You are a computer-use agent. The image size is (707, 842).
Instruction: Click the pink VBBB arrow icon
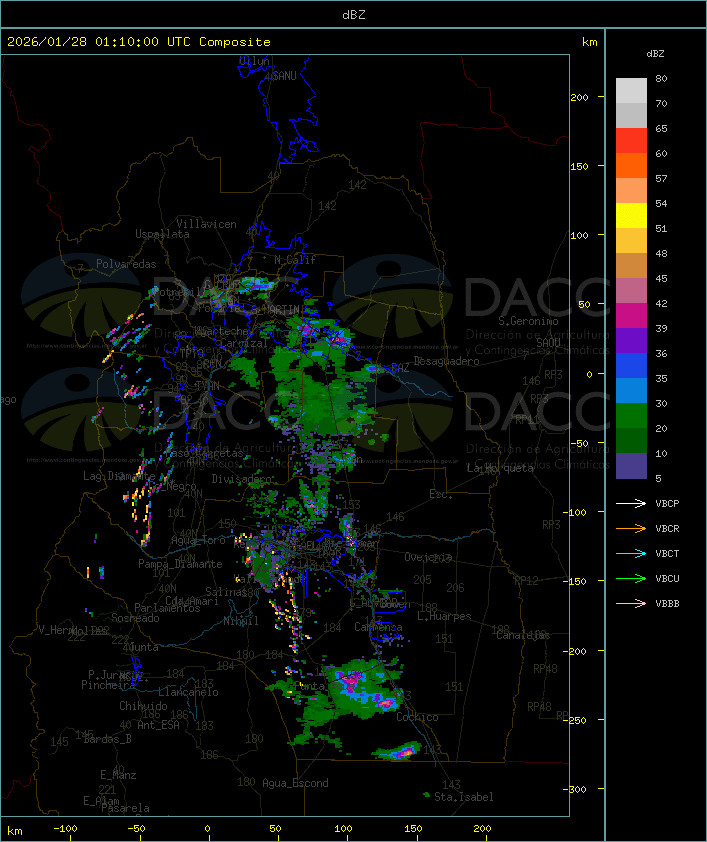click(x=631, y=604)
